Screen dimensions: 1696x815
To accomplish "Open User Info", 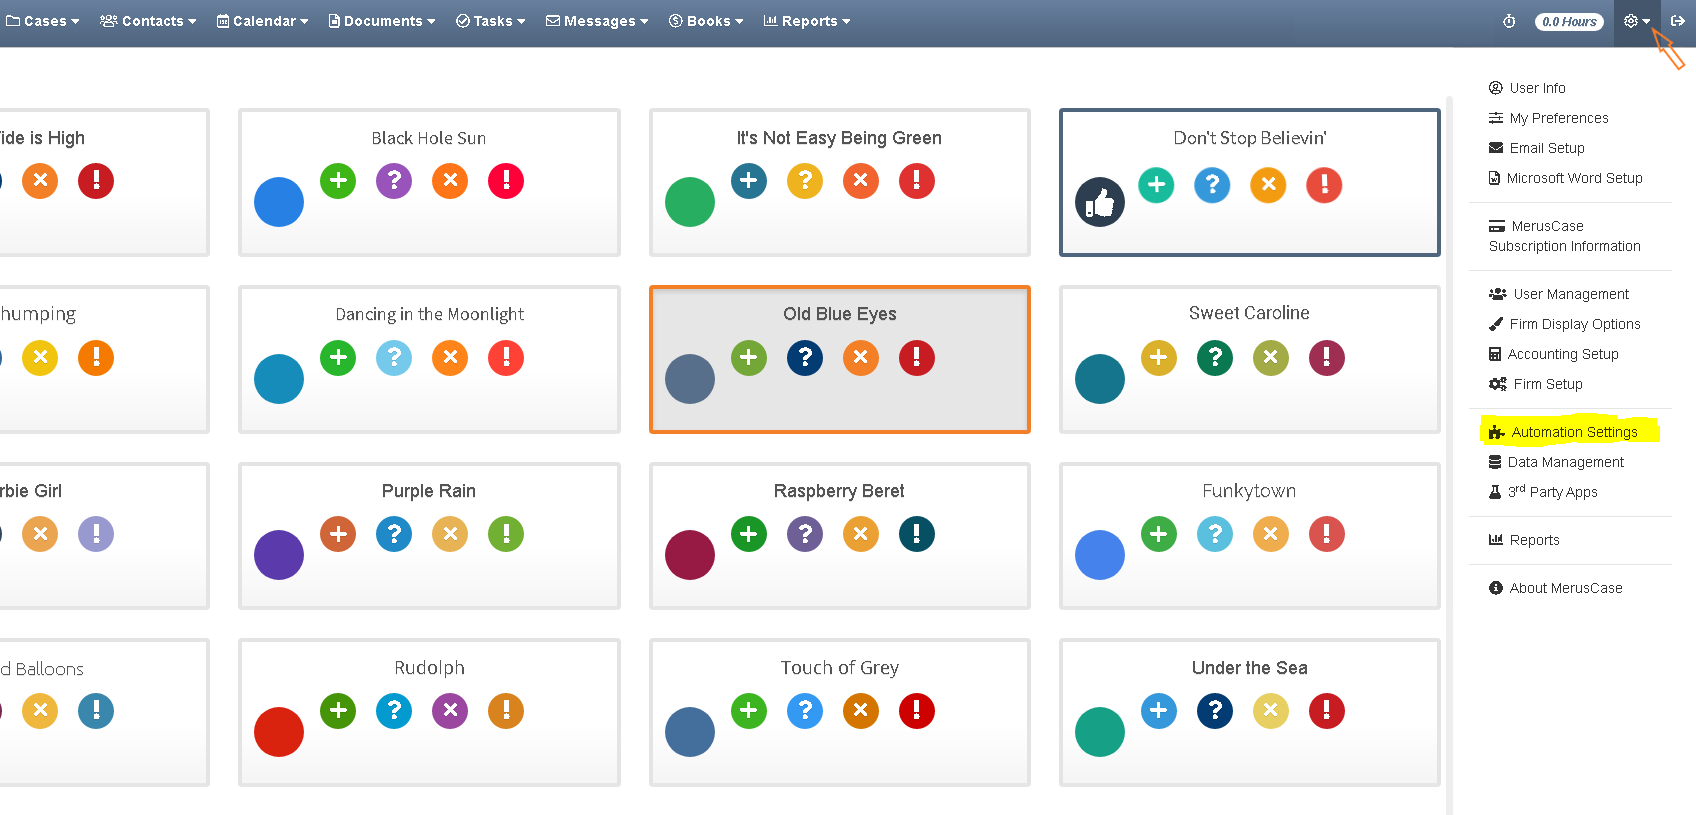I will [1527, 88].
